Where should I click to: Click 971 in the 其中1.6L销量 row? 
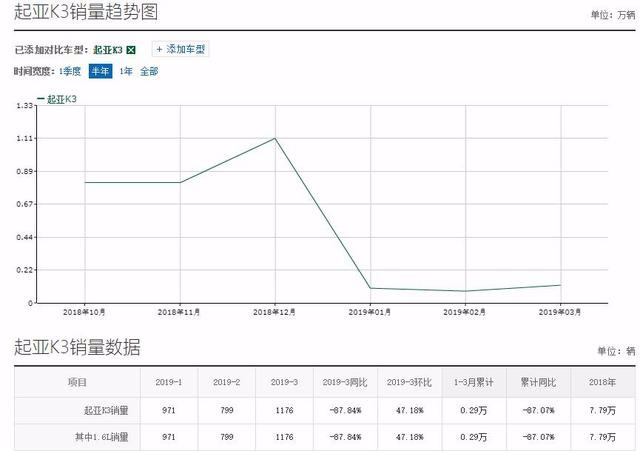169,437
